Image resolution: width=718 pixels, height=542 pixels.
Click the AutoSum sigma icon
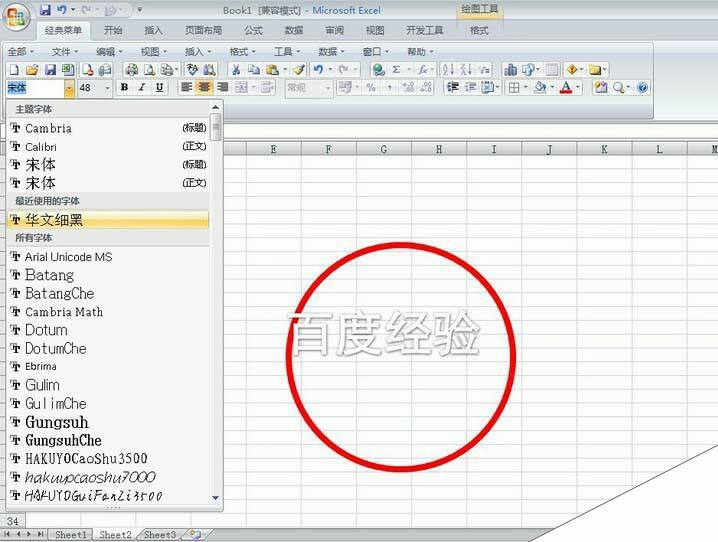(396, 70)
